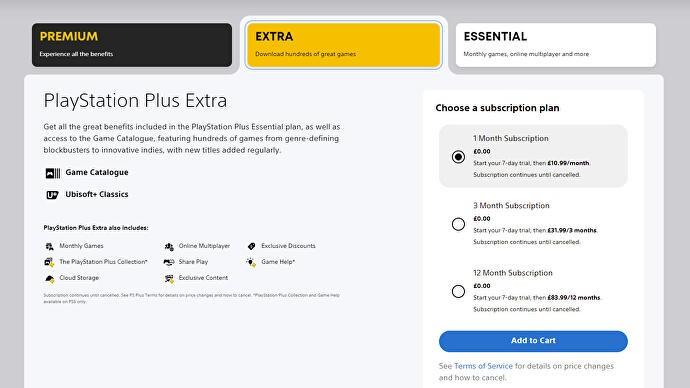
Task: Click the Monthly Games icon
Action: (x=49, y=246)
